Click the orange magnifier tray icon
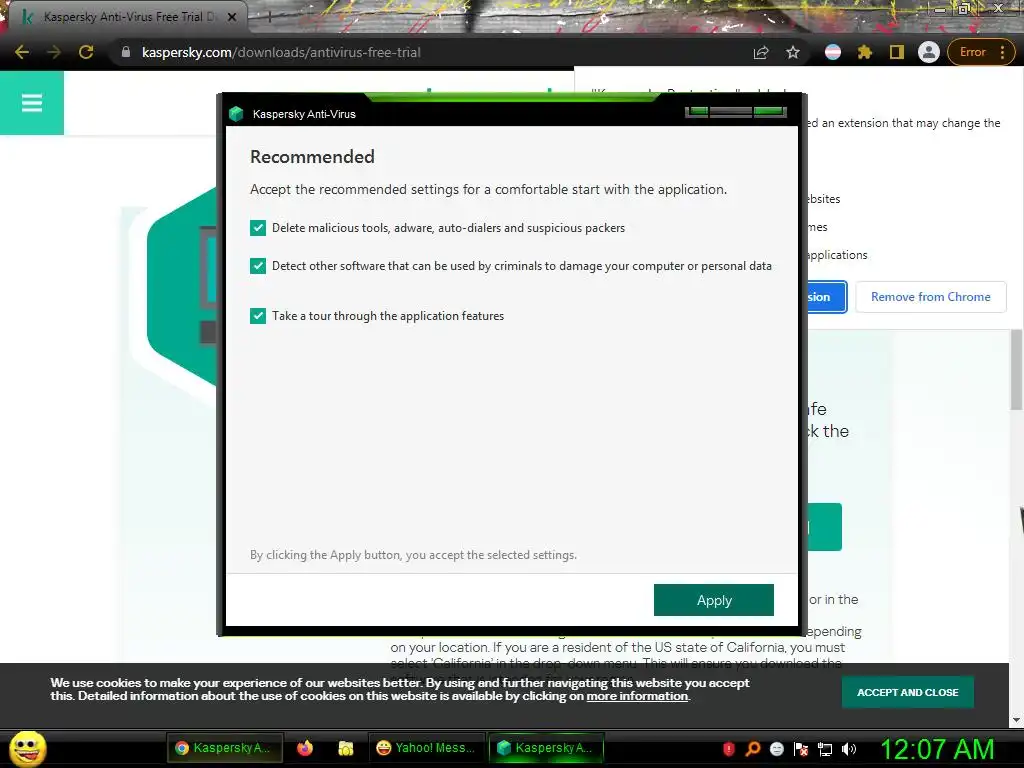 pyautogui.click(x=753, y=748)
